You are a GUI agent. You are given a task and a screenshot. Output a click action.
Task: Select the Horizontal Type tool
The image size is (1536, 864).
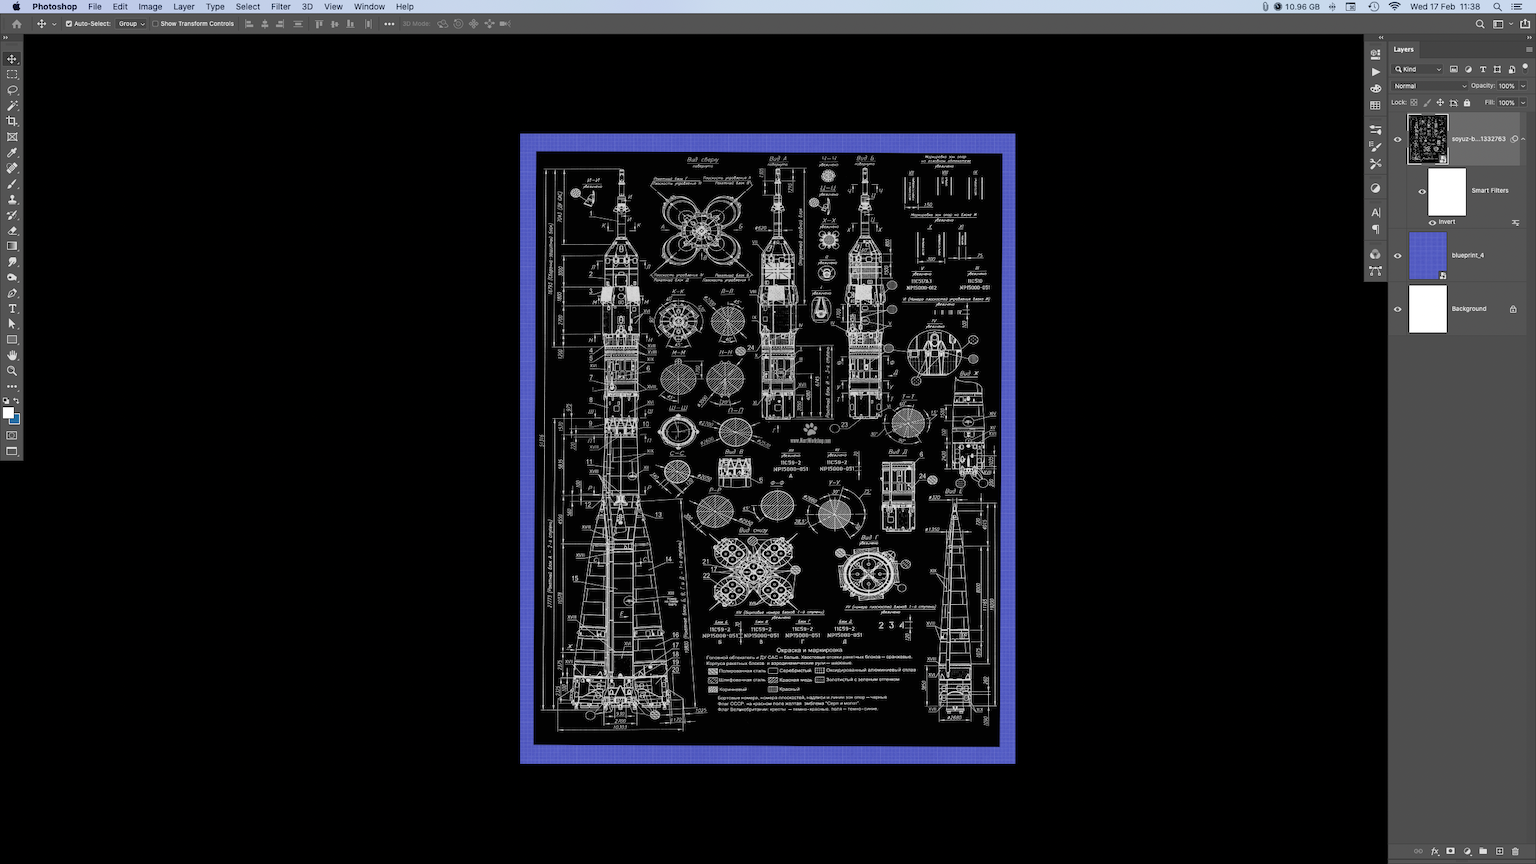pos(12,309)
